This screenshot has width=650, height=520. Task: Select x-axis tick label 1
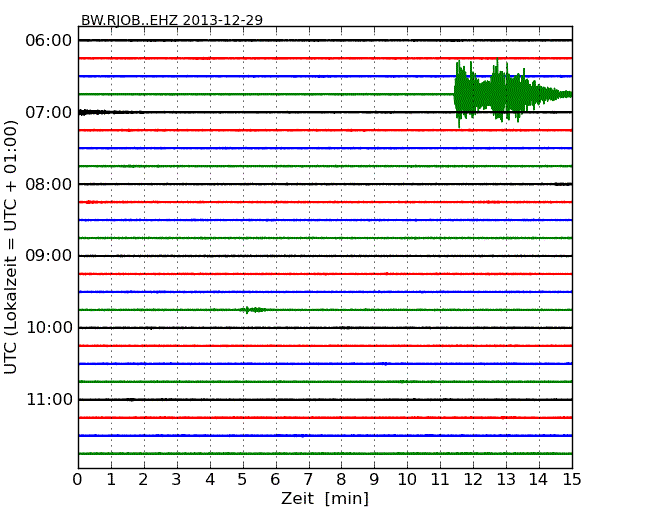111,480
